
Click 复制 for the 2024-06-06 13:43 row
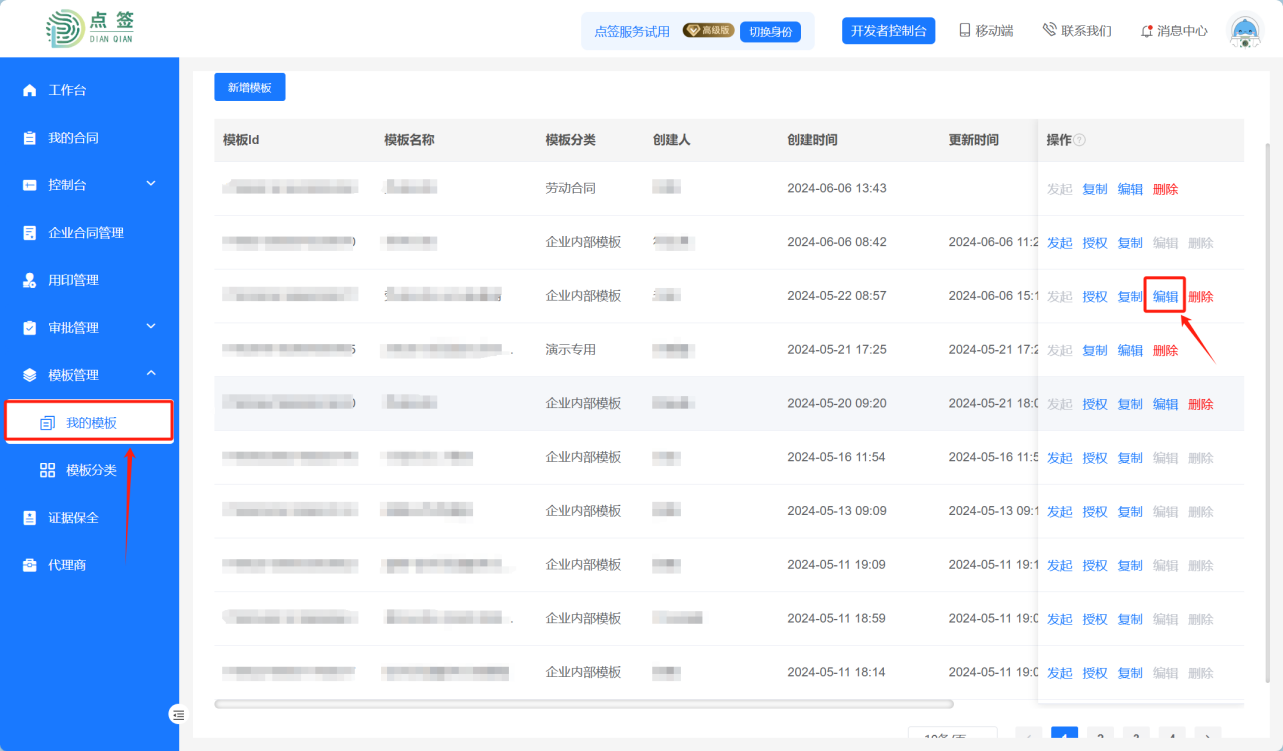(x=1095, y=189)
